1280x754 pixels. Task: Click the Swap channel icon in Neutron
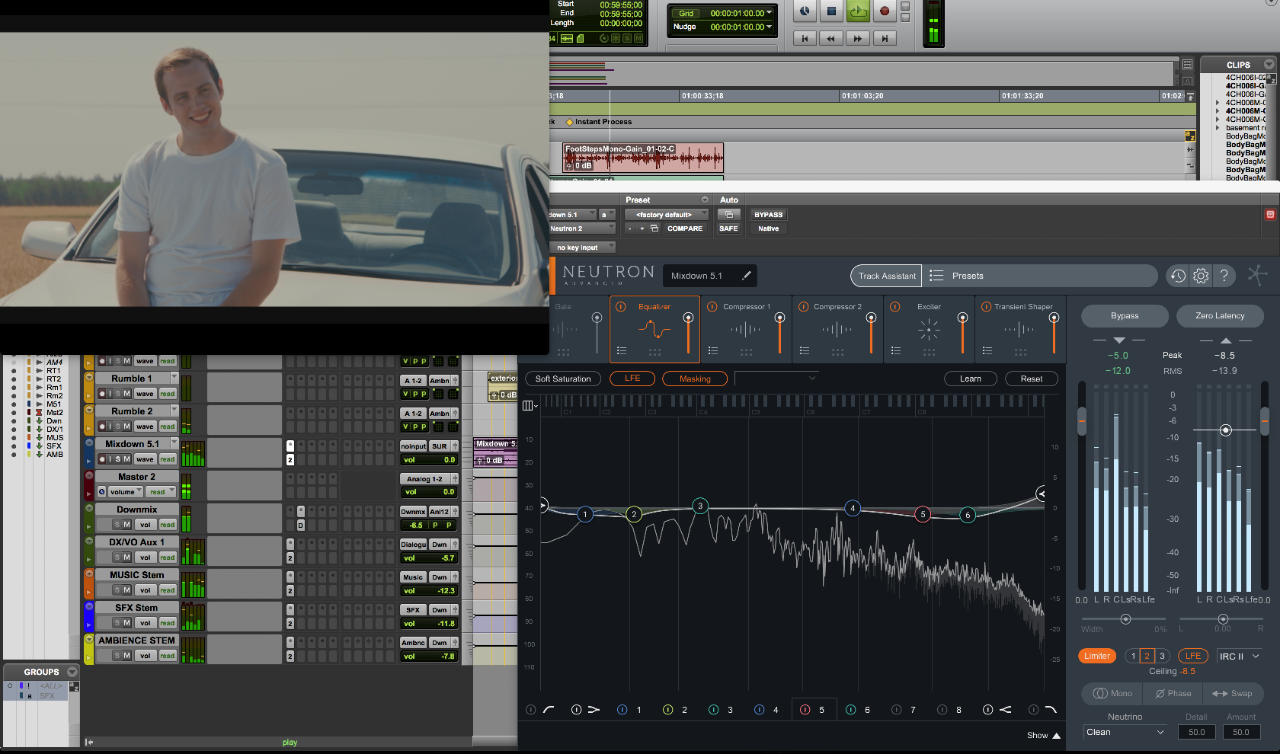point(1233,693)
